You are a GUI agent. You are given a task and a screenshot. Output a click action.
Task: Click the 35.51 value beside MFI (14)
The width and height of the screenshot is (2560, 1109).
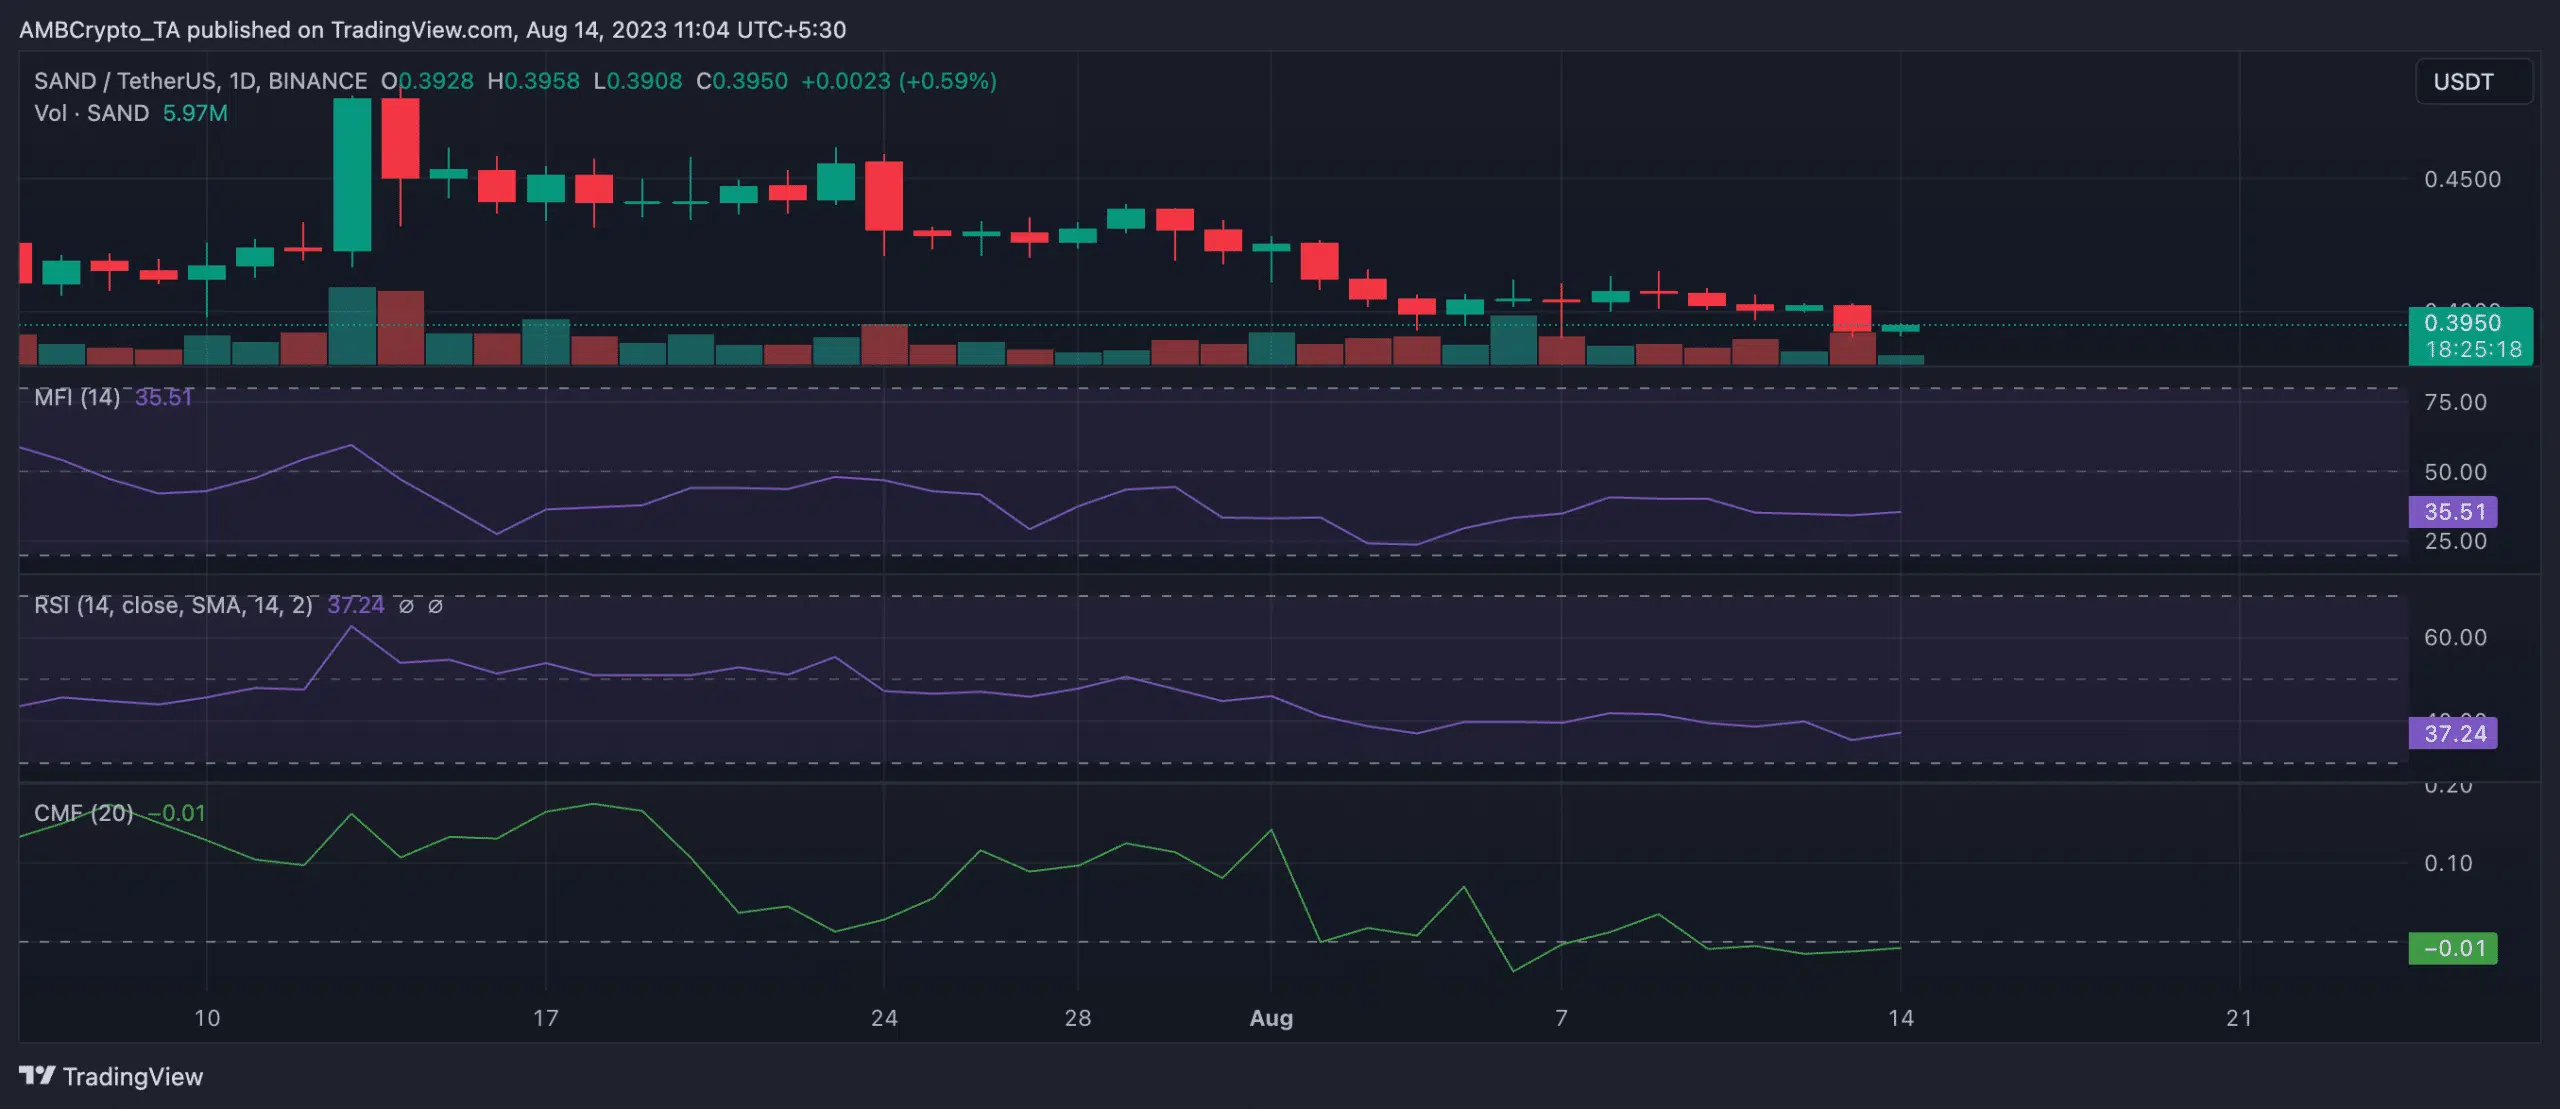pos(163,397)
